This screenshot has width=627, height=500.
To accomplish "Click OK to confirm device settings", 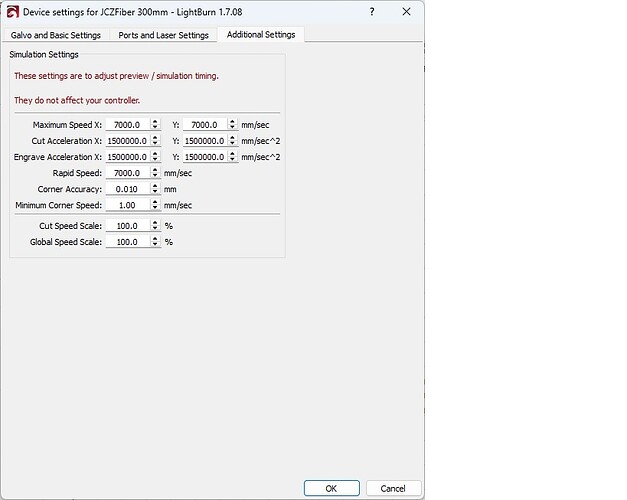I will pos(330,488).
